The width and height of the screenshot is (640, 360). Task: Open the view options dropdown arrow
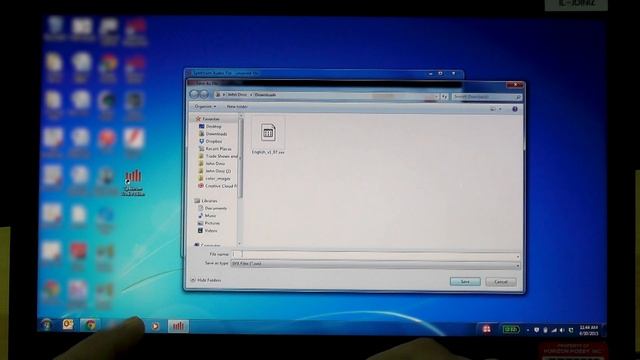[x=500, y=109]
